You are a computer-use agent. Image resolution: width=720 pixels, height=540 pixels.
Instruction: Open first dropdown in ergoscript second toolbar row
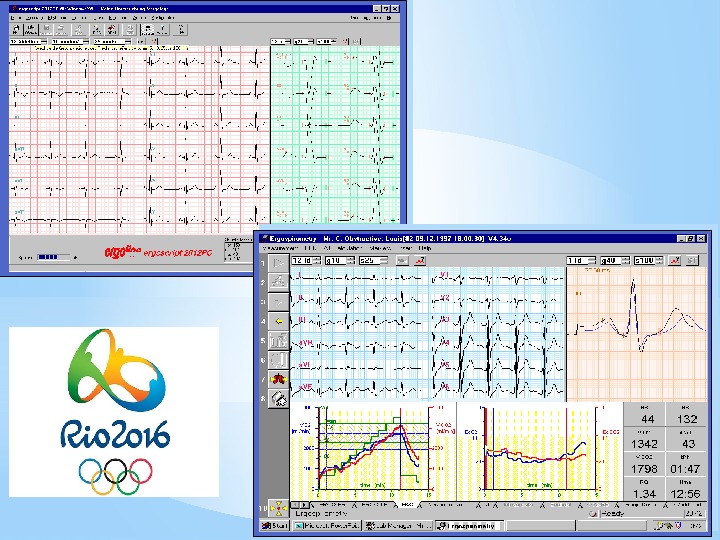tap(28, 41)
